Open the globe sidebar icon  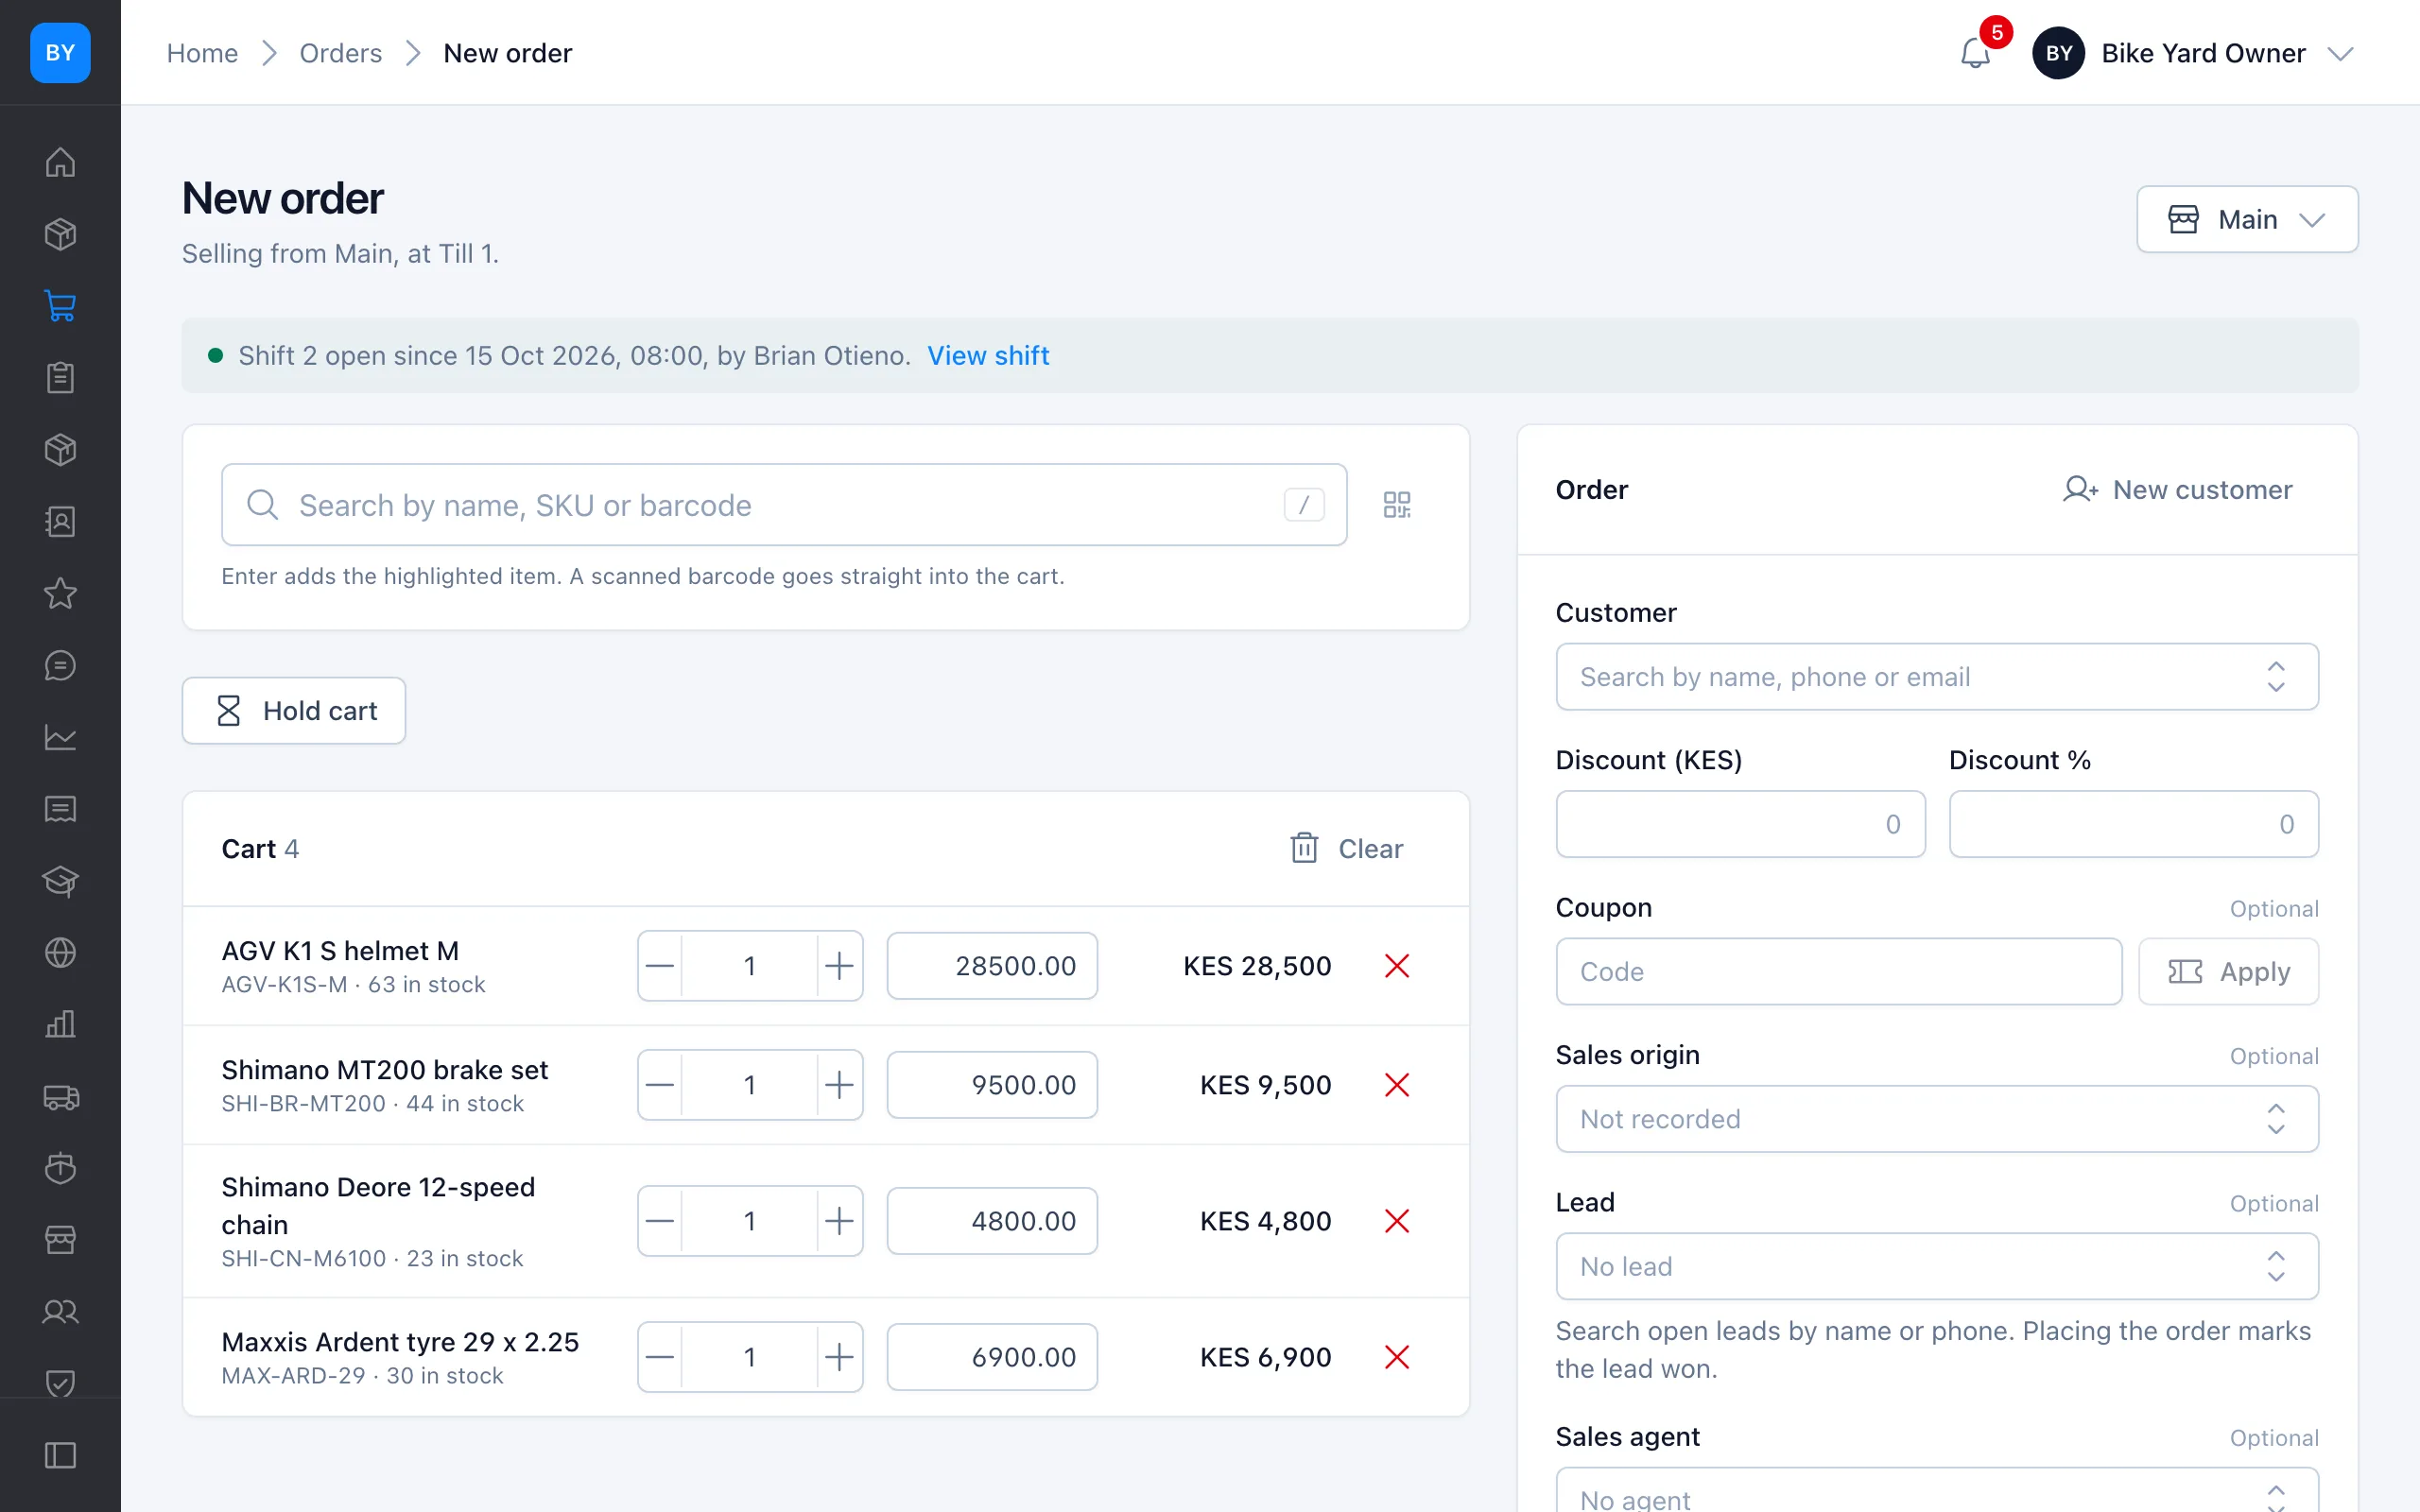point(60,953)
